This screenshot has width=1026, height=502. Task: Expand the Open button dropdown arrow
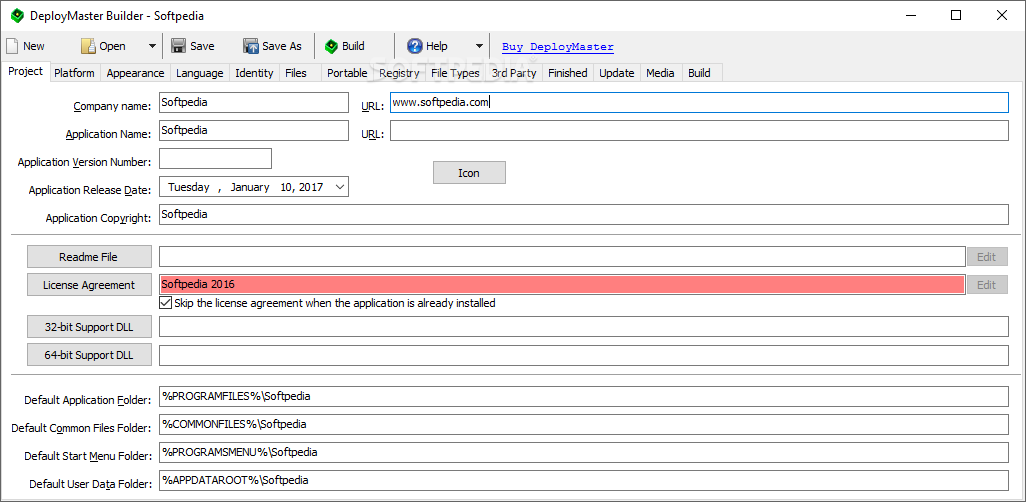pyautogui.click(x=152, y=46)
